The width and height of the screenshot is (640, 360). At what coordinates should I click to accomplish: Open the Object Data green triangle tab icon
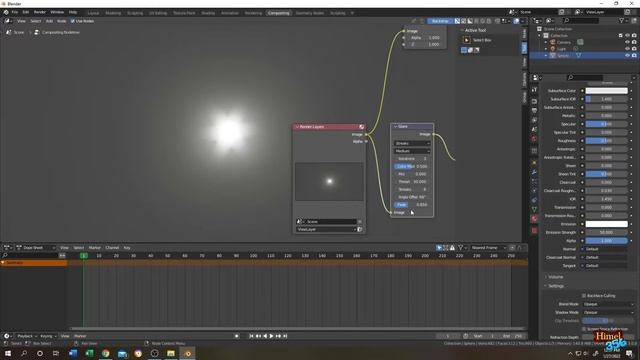coord(534,209)
